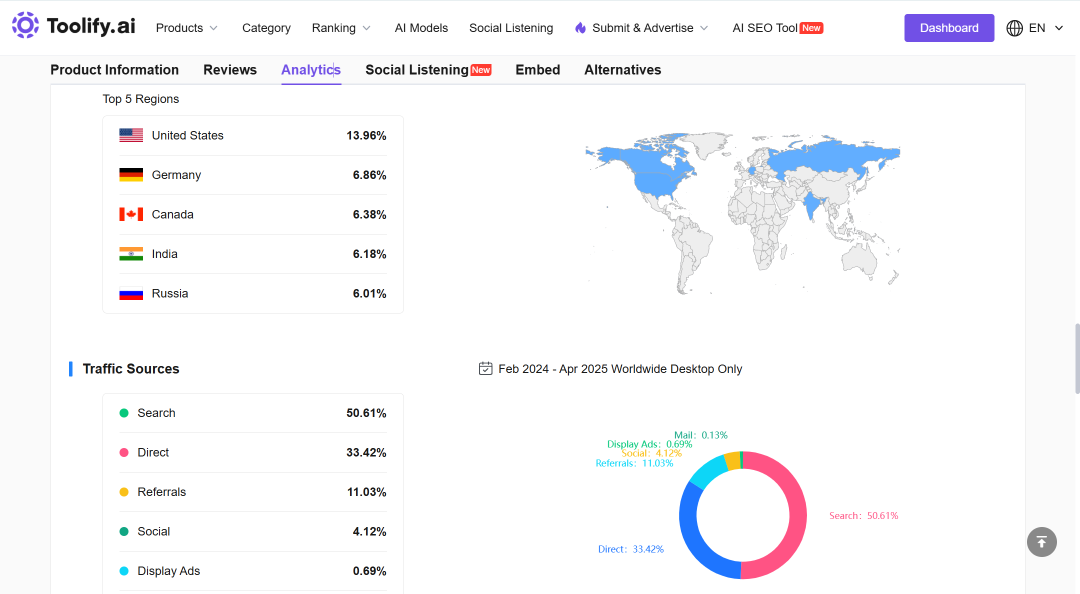
Task: Click the Toolify.ai logo icon
Action: point(25,25)
